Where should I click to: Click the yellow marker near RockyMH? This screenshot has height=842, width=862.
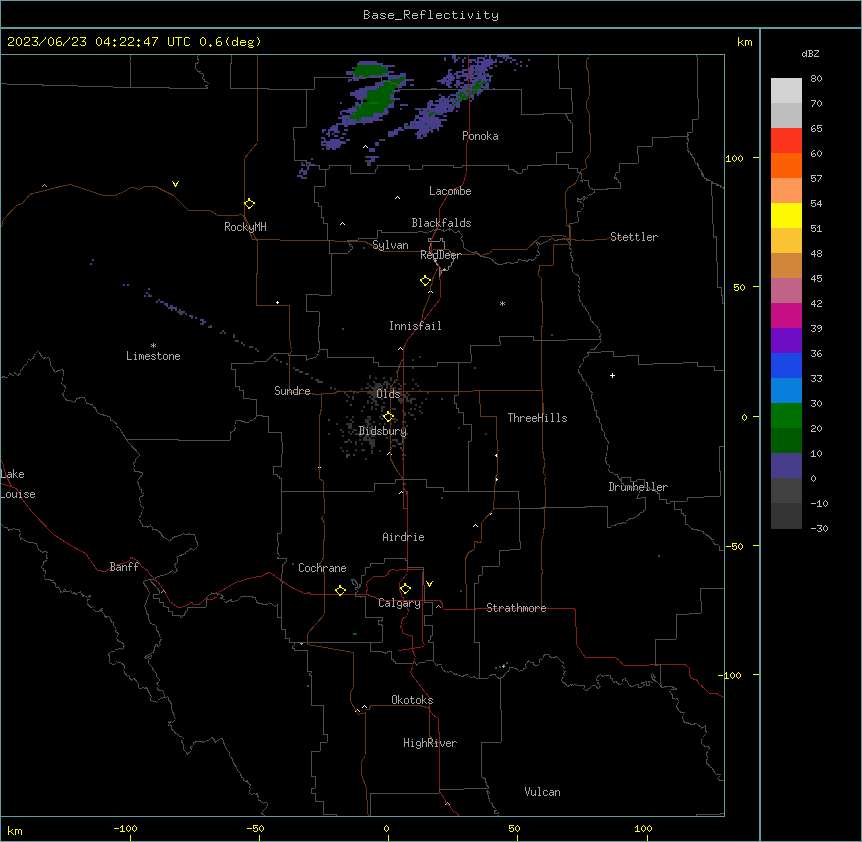click(250, 204)
